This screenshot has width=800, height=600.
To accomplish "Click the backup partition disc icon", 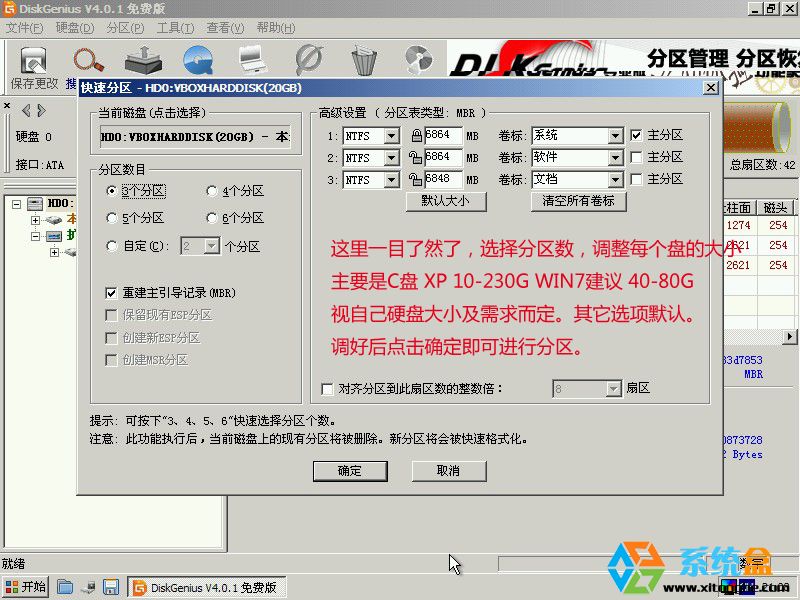I will (x=418, y=59).
